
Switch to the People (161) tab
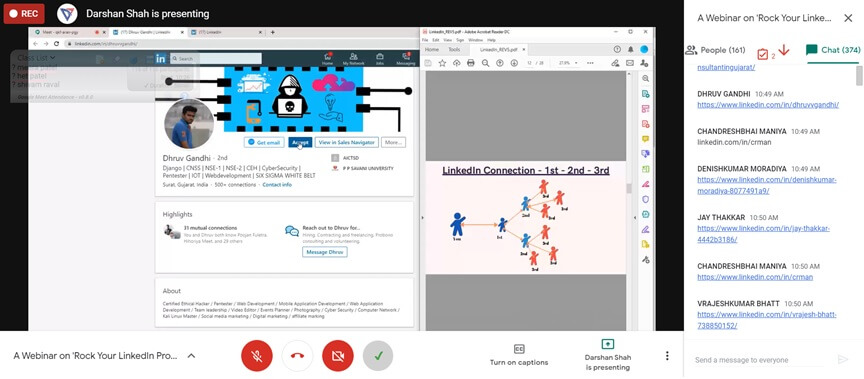tap(715, 50)
